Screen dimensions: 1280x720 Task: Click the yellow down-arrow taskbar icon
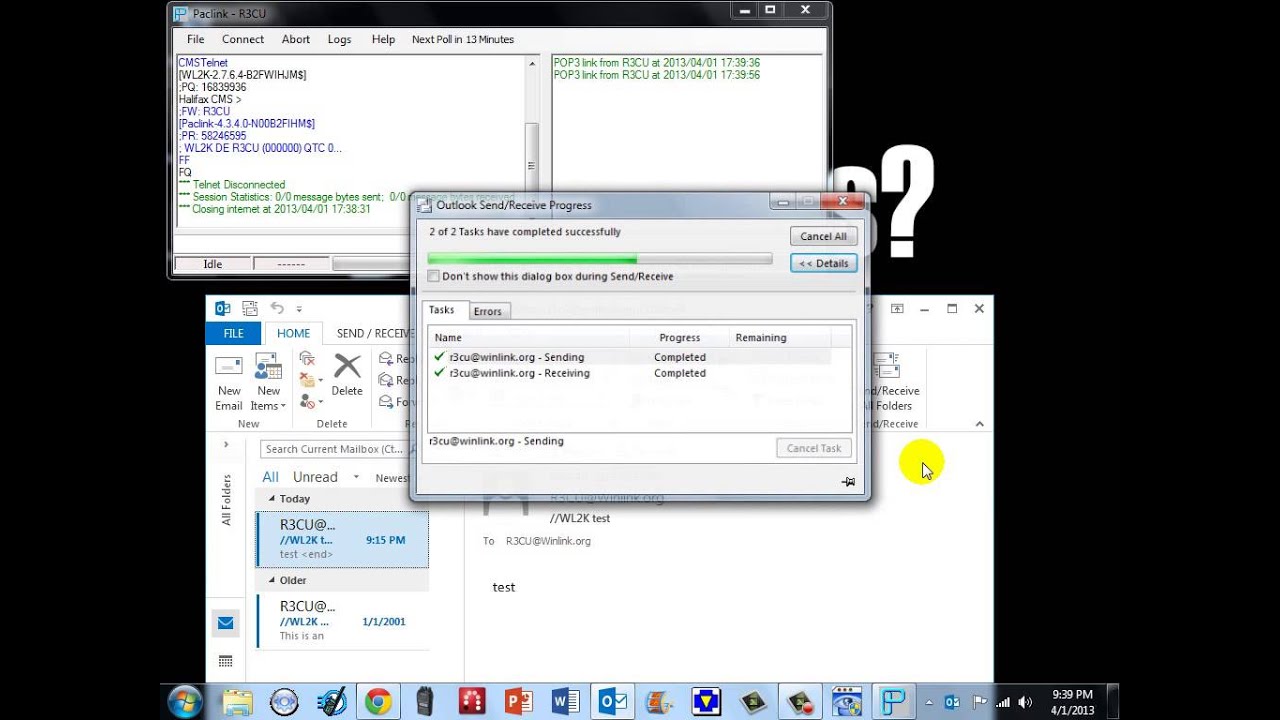(706, 702)
